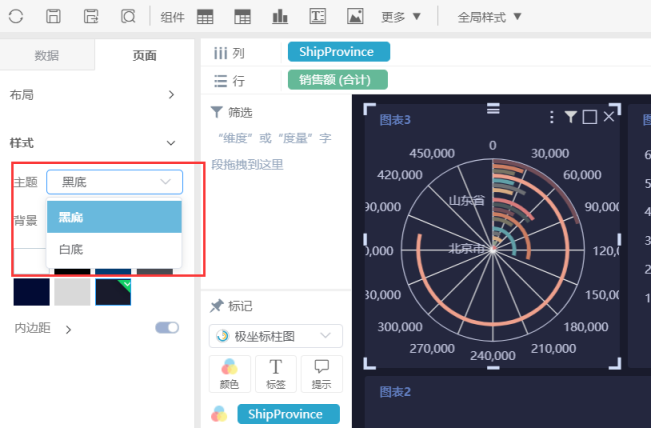The image size is (652, 429).
Task: Click the save-as icon in toolbar
Action: coord(91,17)
